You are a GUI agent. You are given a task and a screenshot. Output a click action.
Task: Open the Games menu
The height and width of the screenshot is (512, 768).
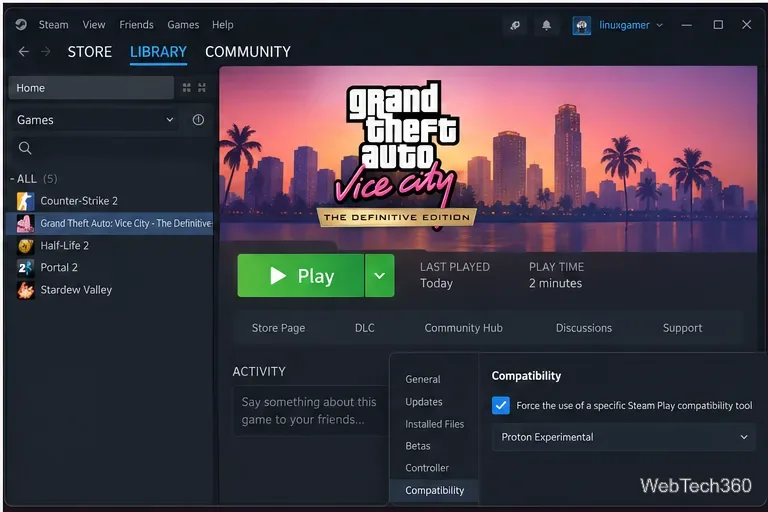tap(183, 24)
